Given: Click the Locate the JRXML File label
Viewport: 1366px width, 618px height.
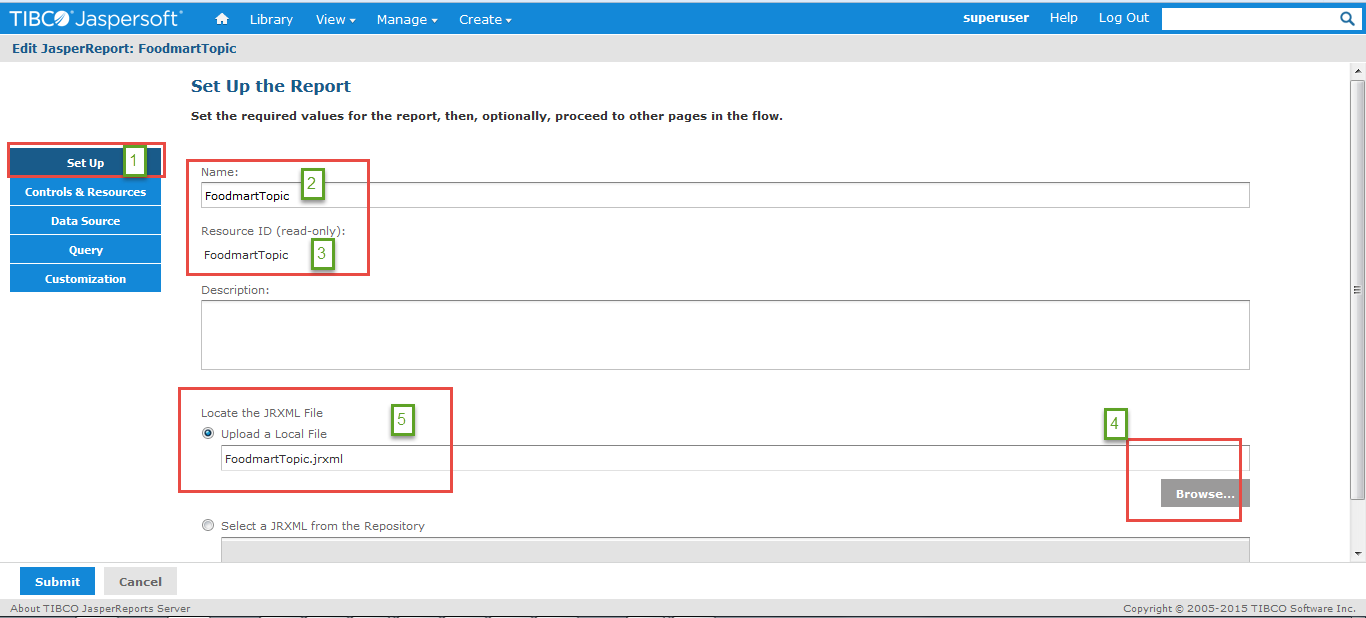Looking at the screenshot, I should click(x=262, y=413).
